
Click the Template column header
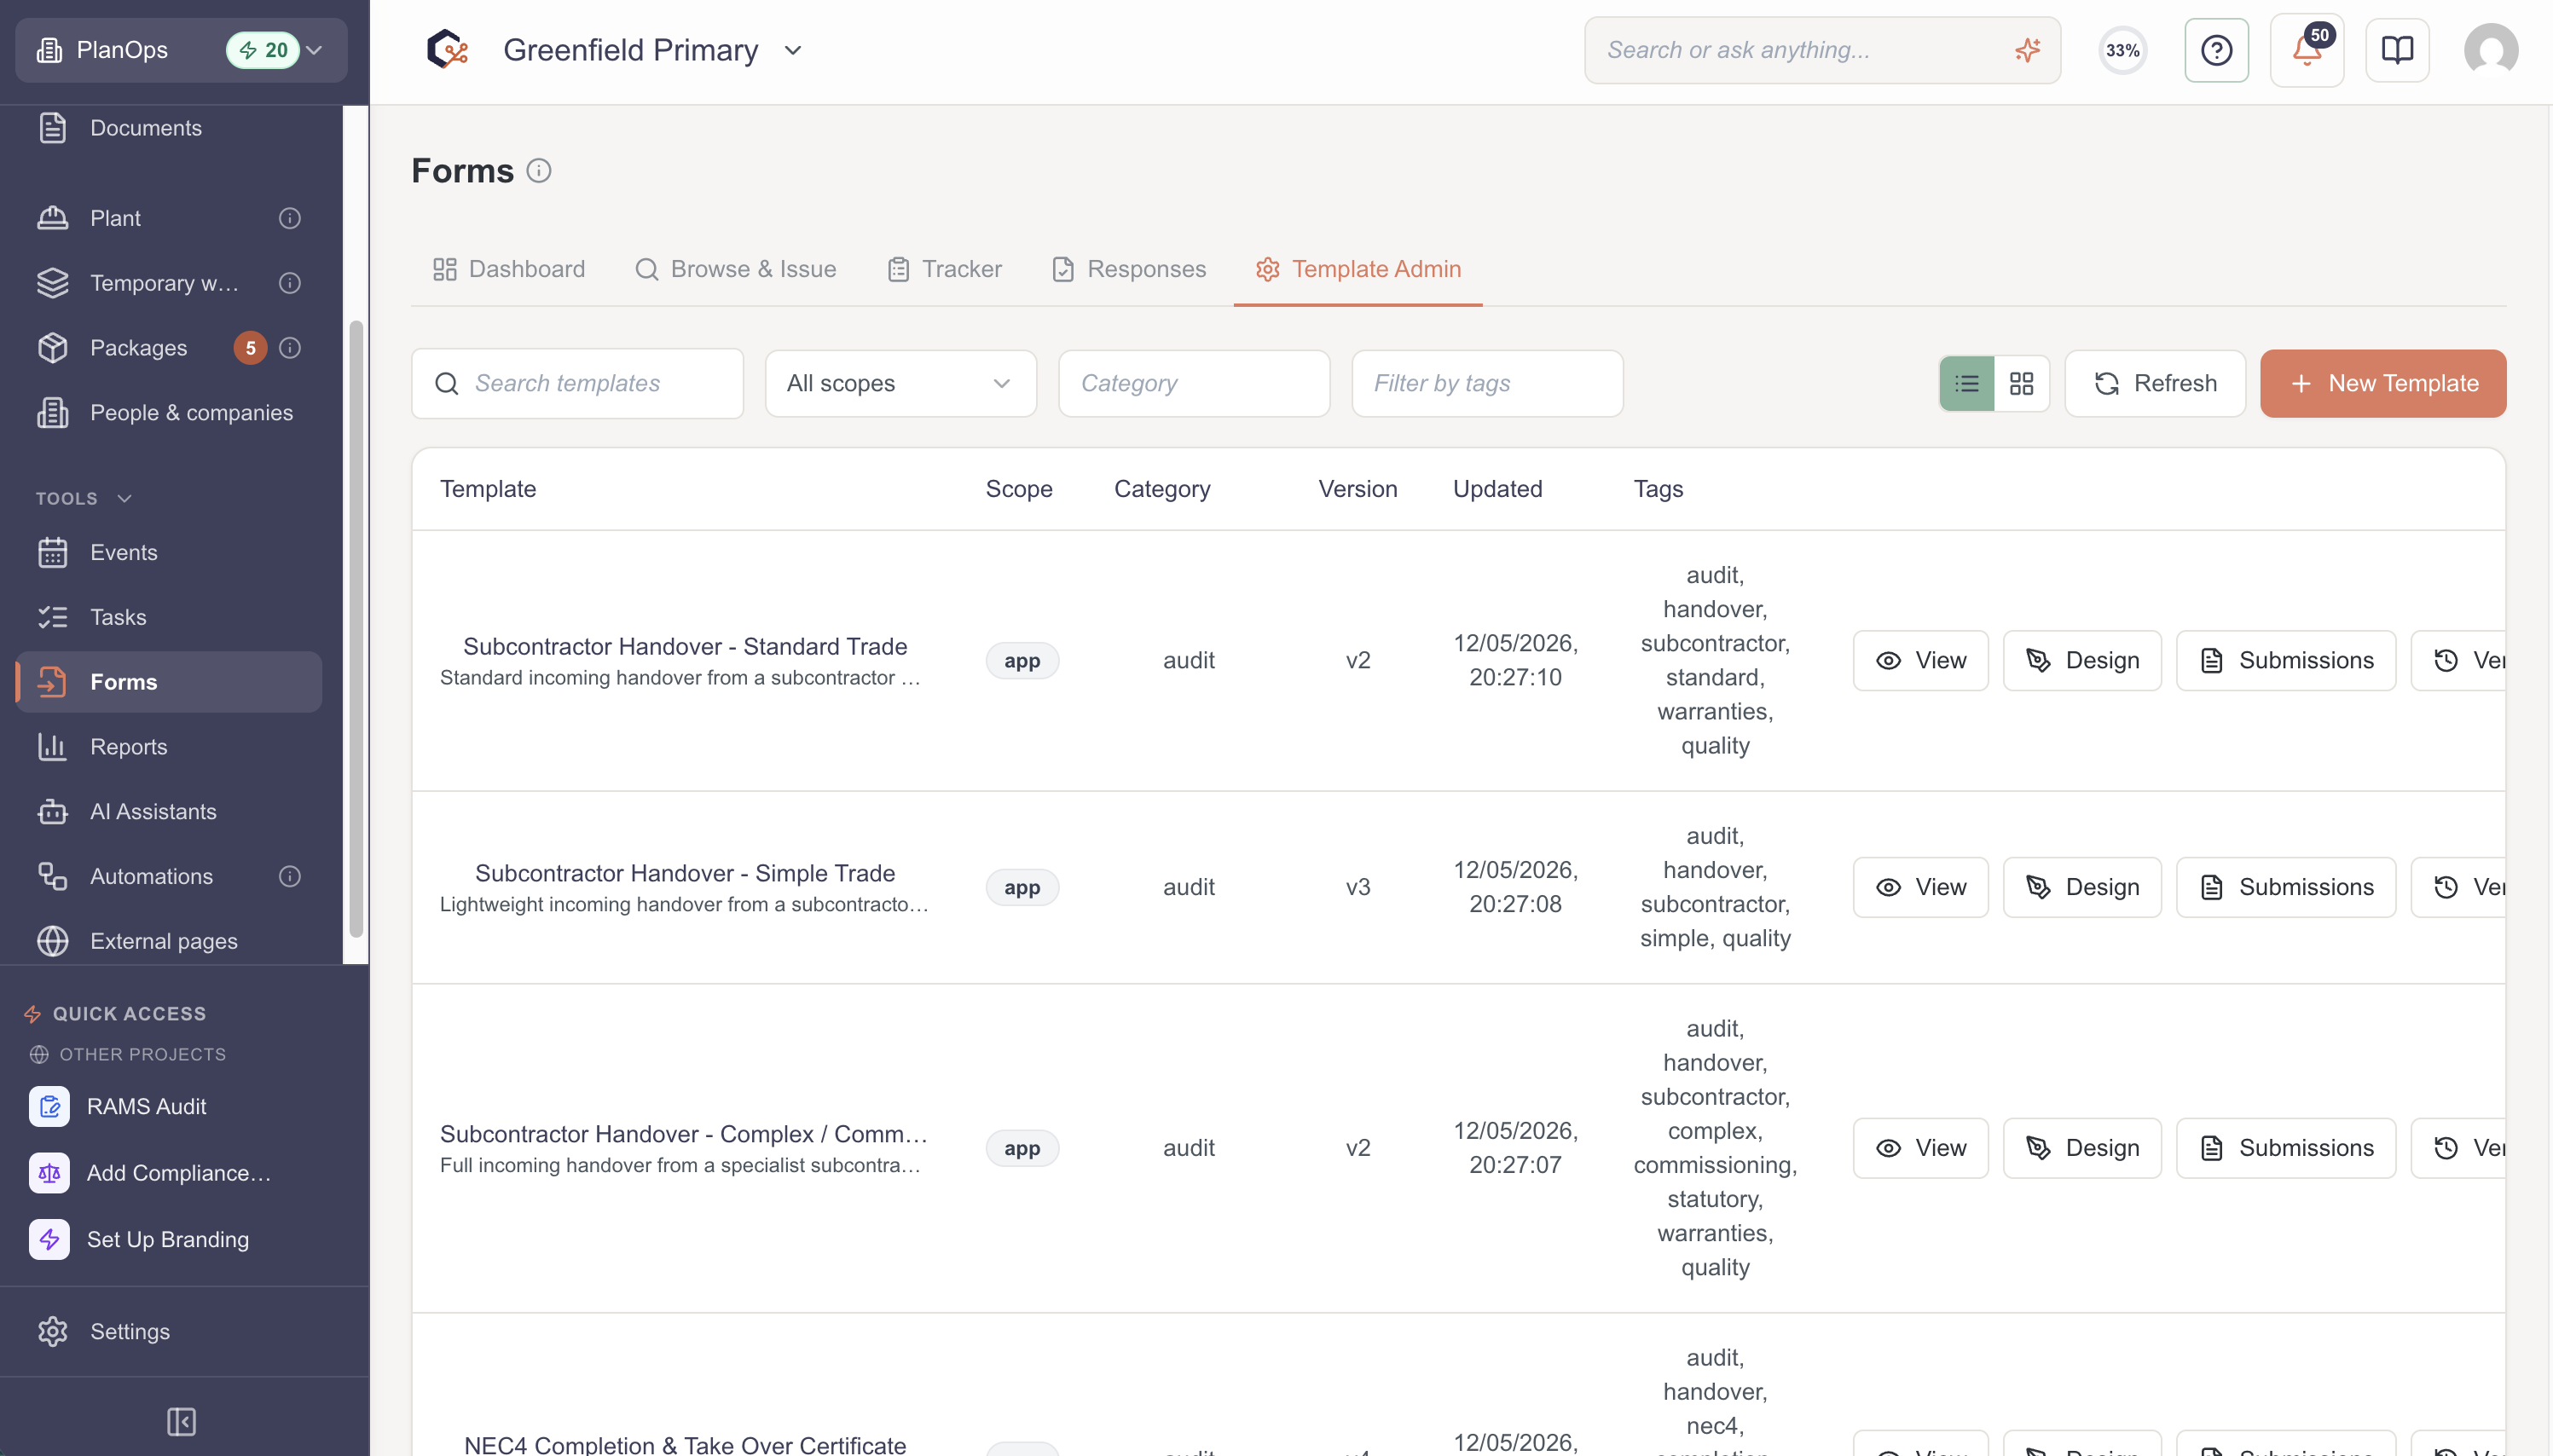488,489
